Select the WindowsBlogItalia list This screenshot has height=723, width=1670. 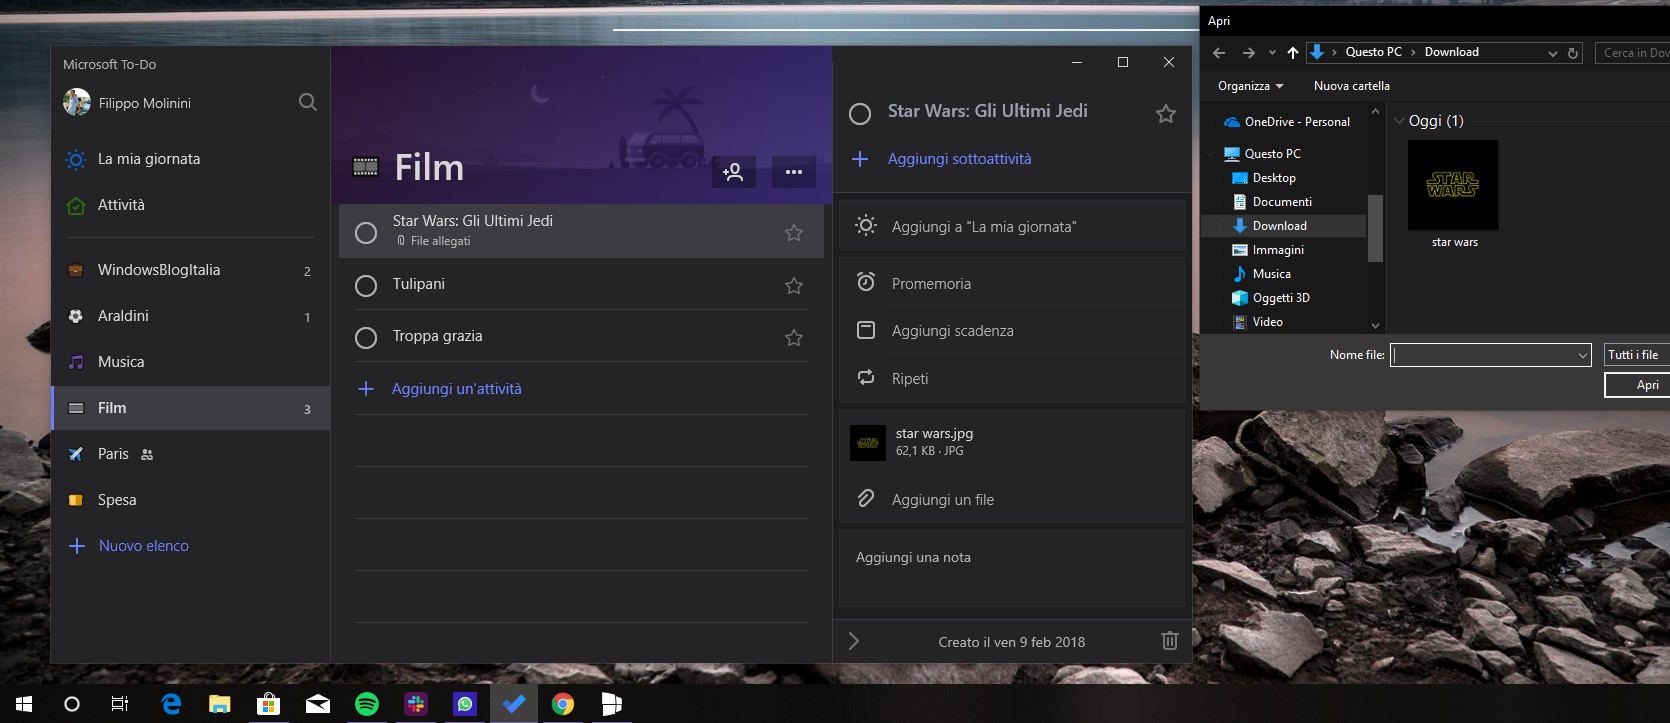(x=190, y=270)
